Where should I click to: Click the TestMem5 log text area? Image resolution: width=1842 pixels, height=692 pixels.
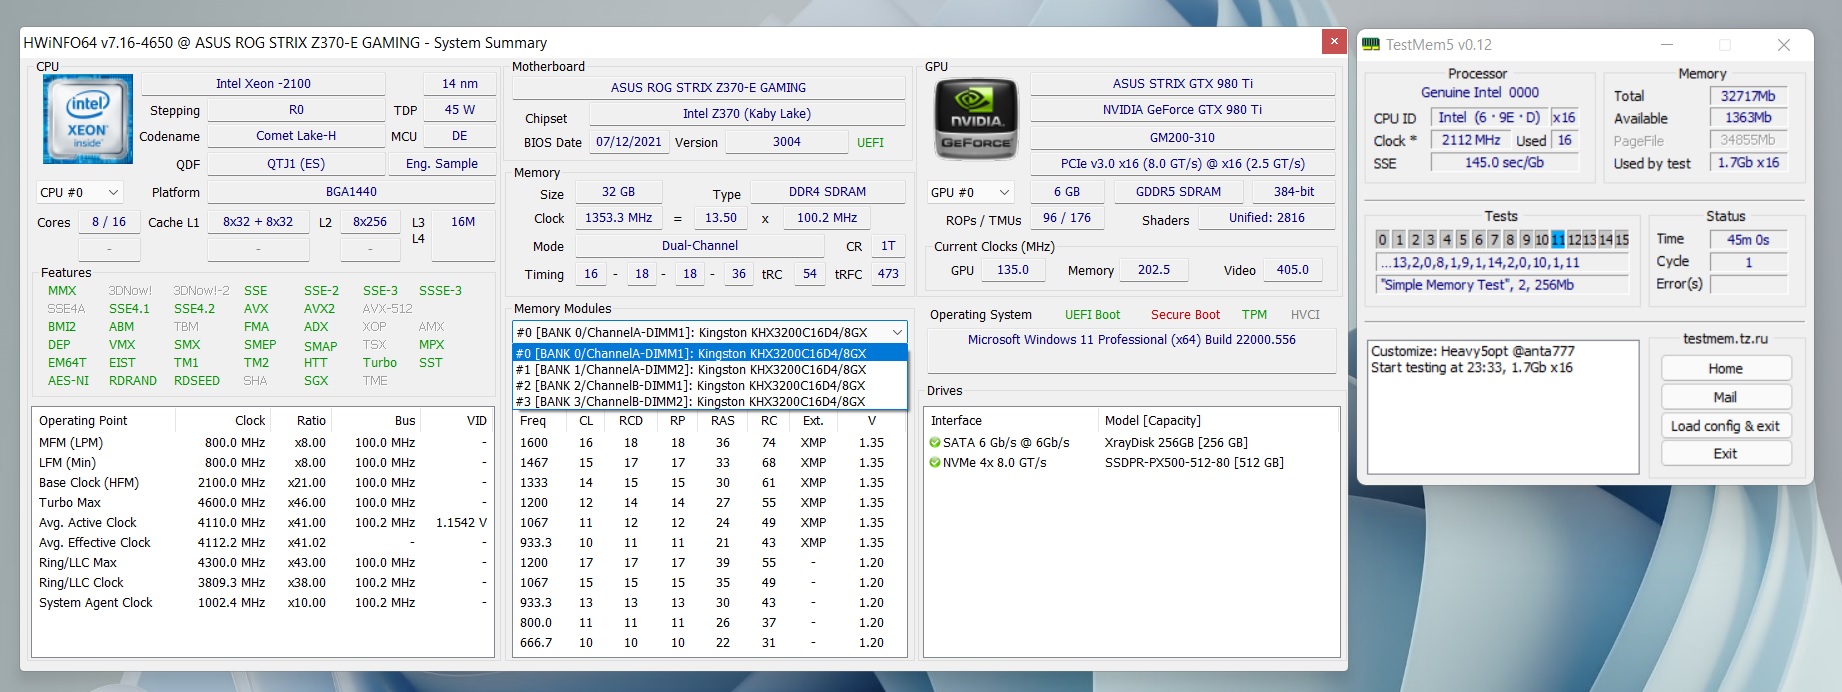point(1503,407)
